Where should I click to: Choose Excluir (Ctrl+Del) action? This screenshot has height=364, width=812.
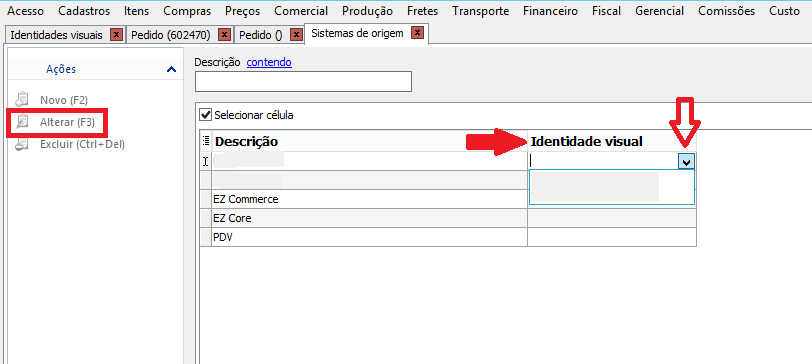pyautogui.click(x=82, y=145)
